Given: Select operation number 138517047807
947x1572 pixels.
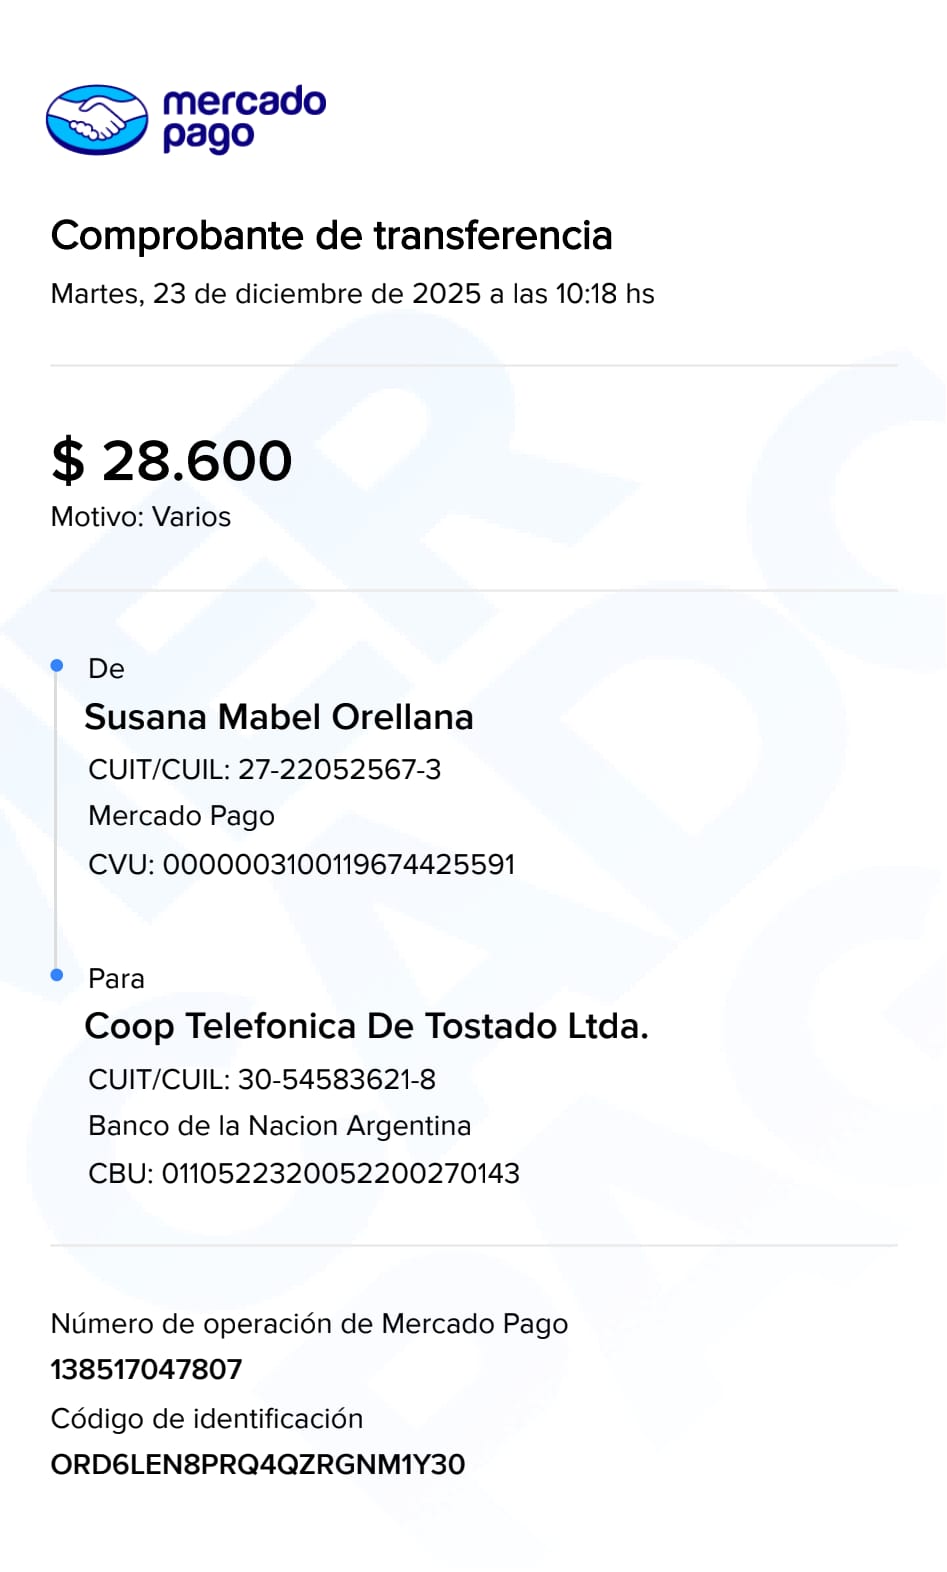Looking at the screenshot, I should [x=146, y=1370].
